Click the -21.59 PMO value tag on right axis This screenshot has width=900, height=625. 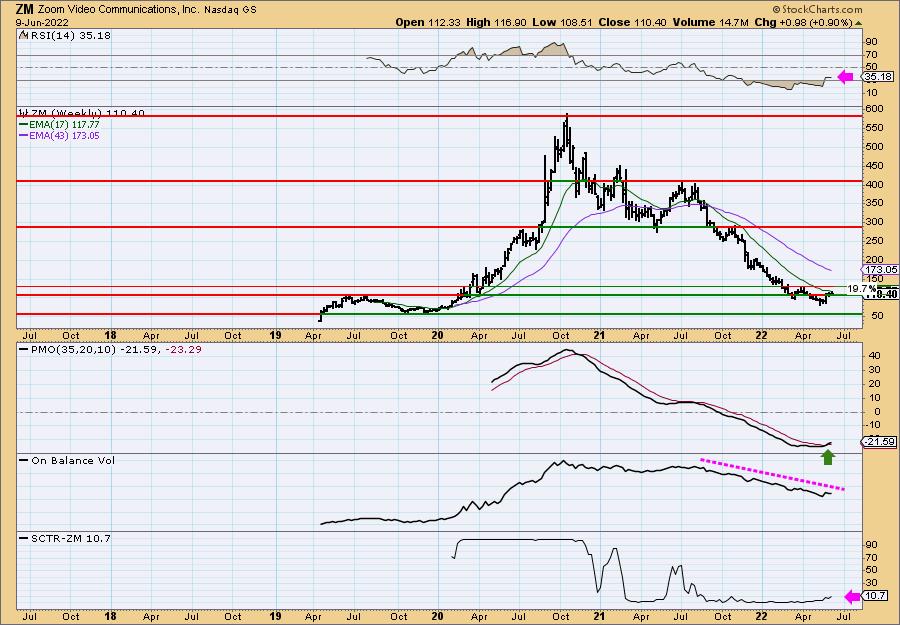tap(879, 441)
